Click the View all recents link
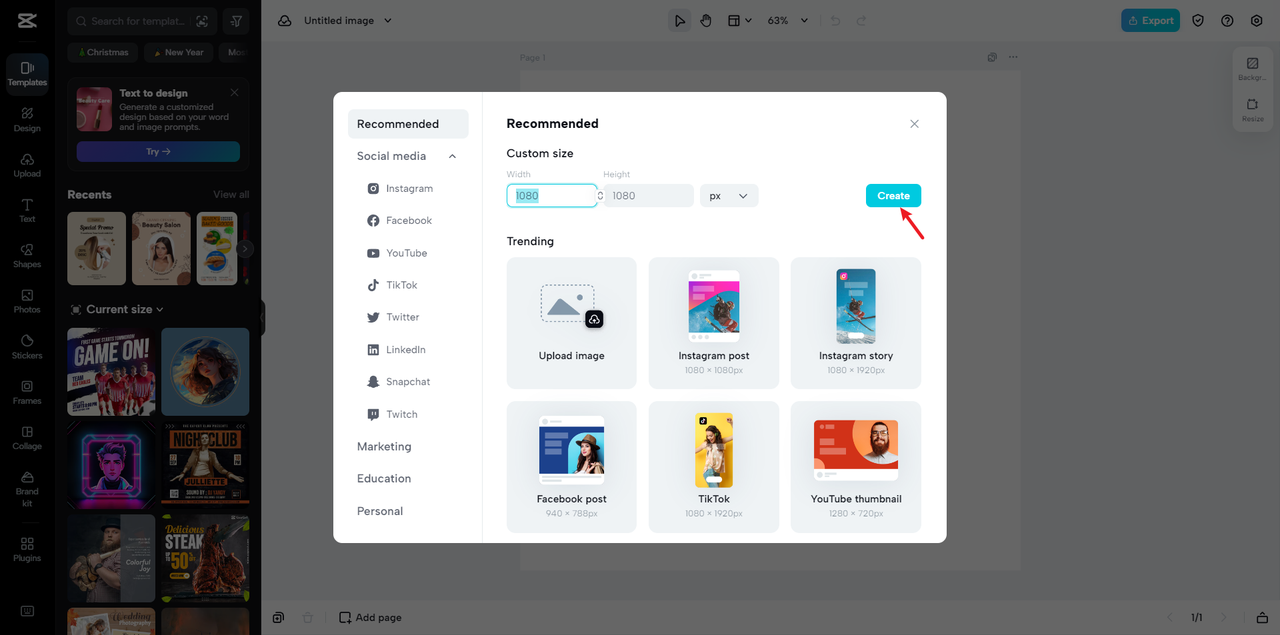This screenshot has width=1280, height=635. tap(231, 194)
